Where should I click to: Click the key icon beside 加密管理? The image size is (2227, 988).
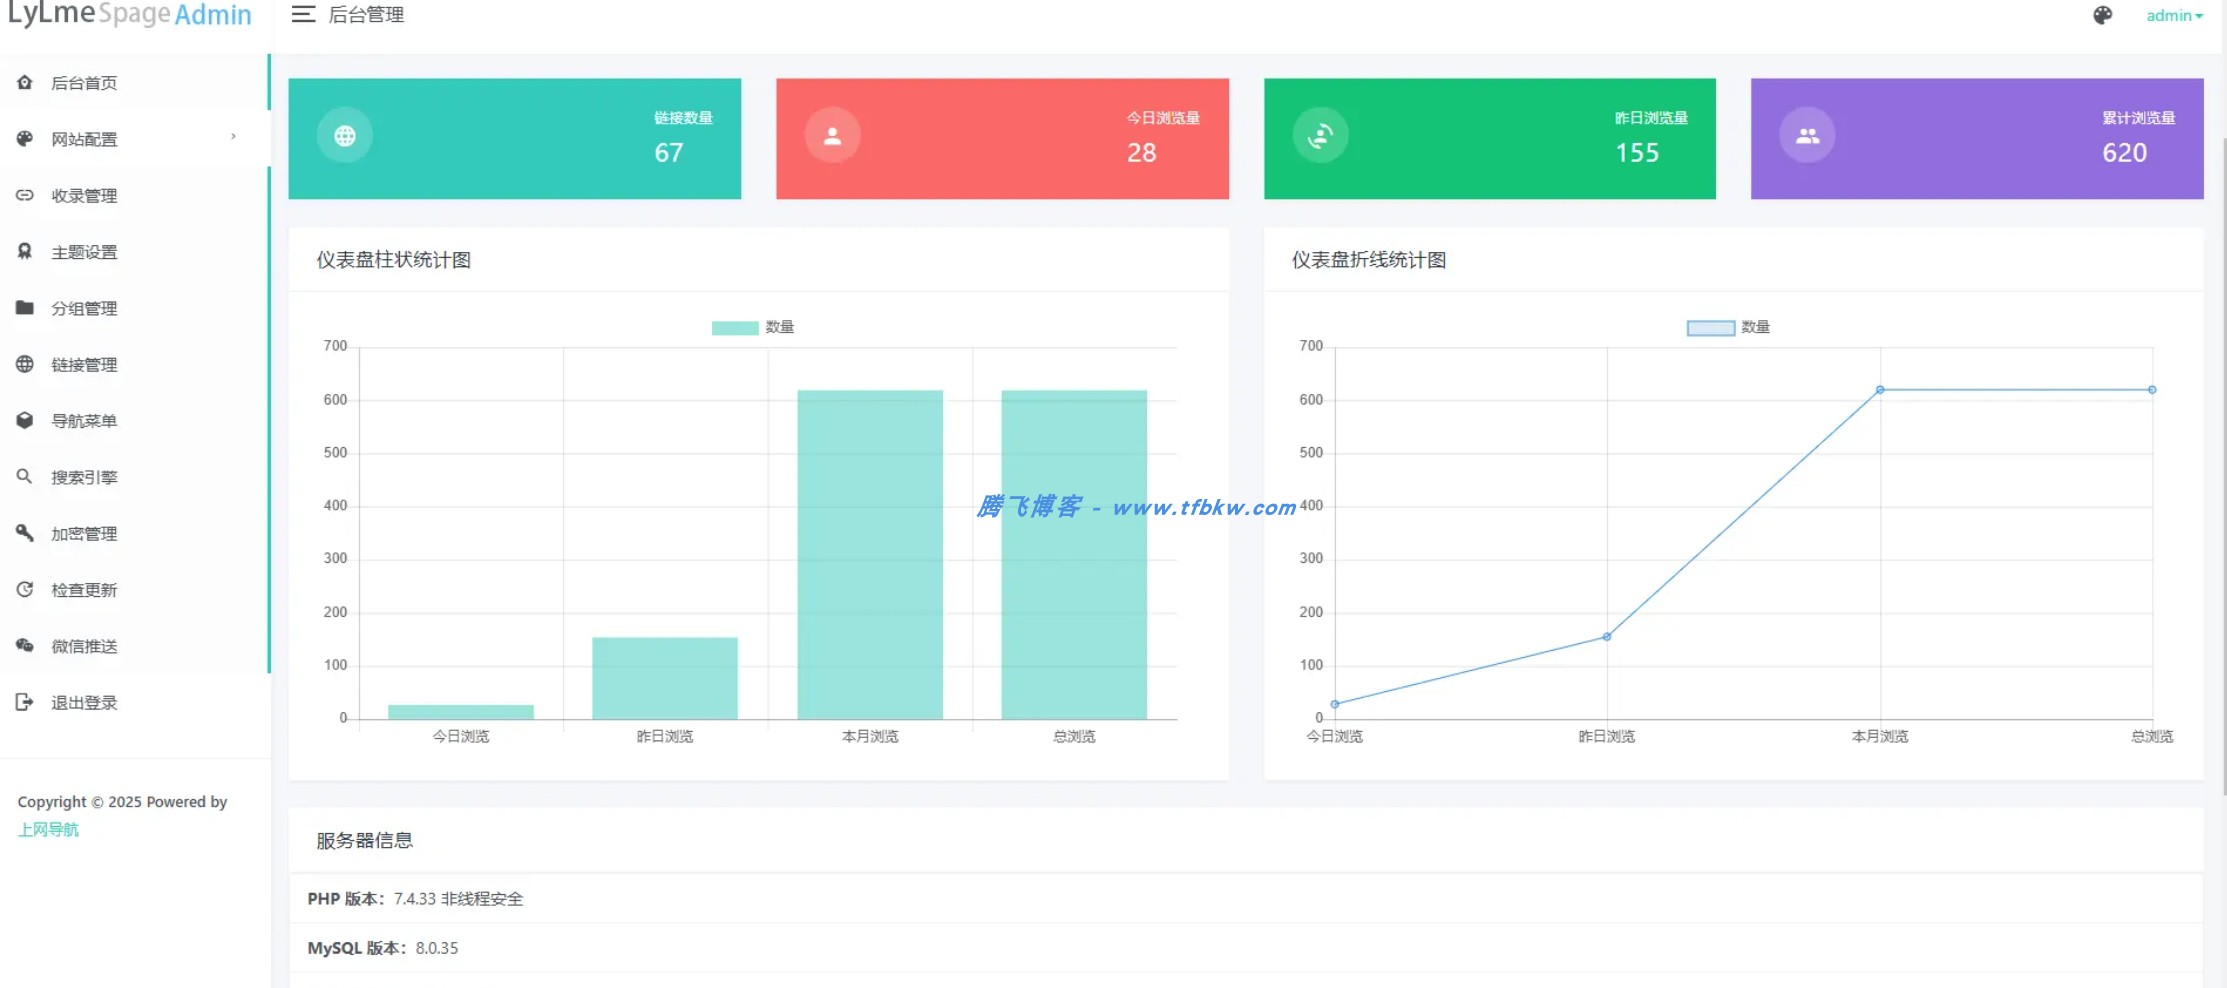coord(25,533)
